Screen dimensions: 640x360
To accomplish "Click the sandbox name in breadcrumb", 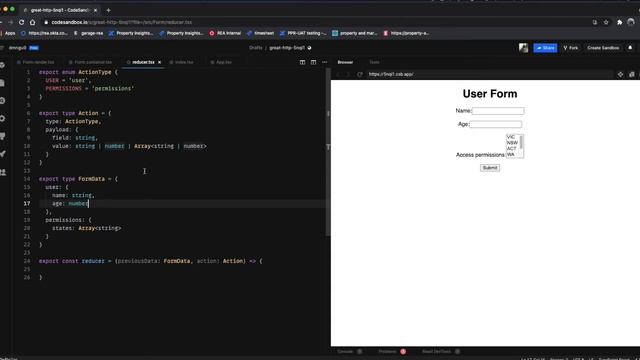I will click(287, 48).
